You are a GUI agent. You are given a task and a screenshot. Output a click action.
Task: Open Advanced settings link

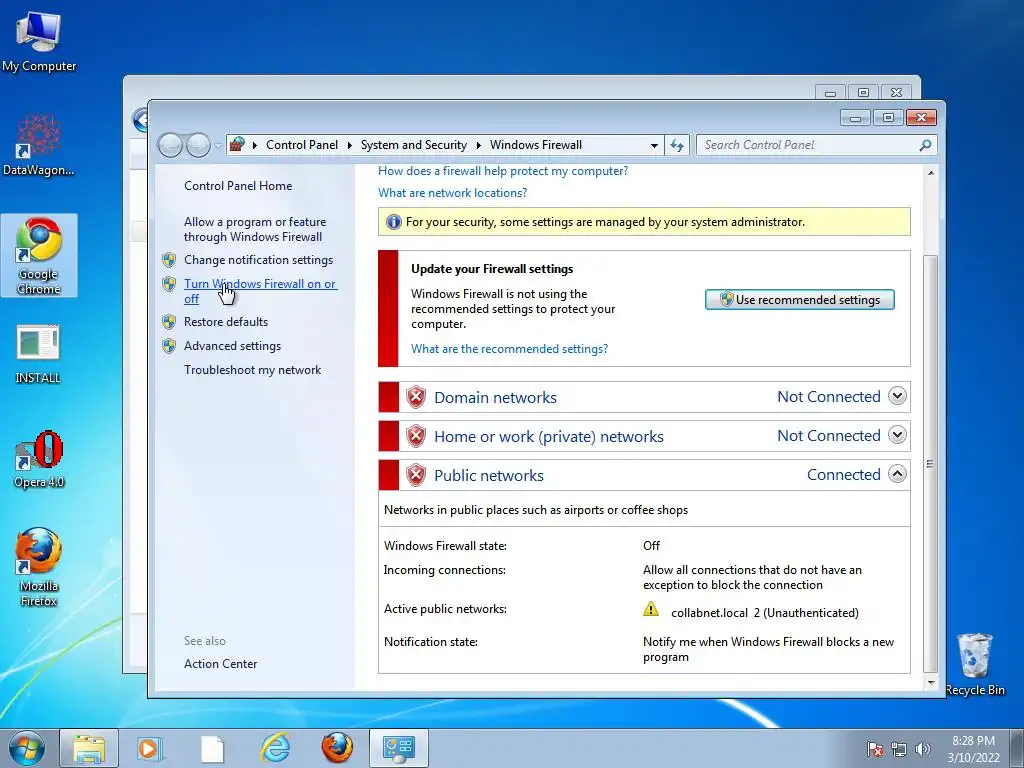(x=232, y=346)
